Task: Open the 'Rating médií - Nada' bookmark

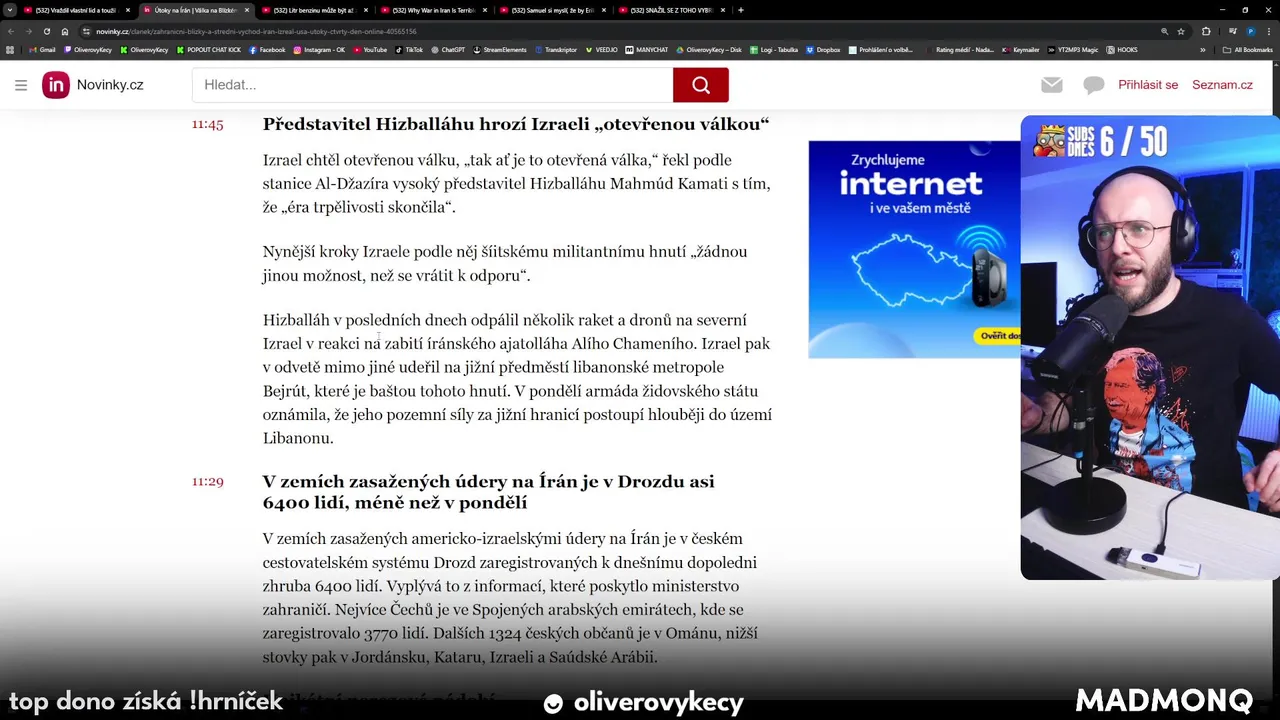Action: 960,49
